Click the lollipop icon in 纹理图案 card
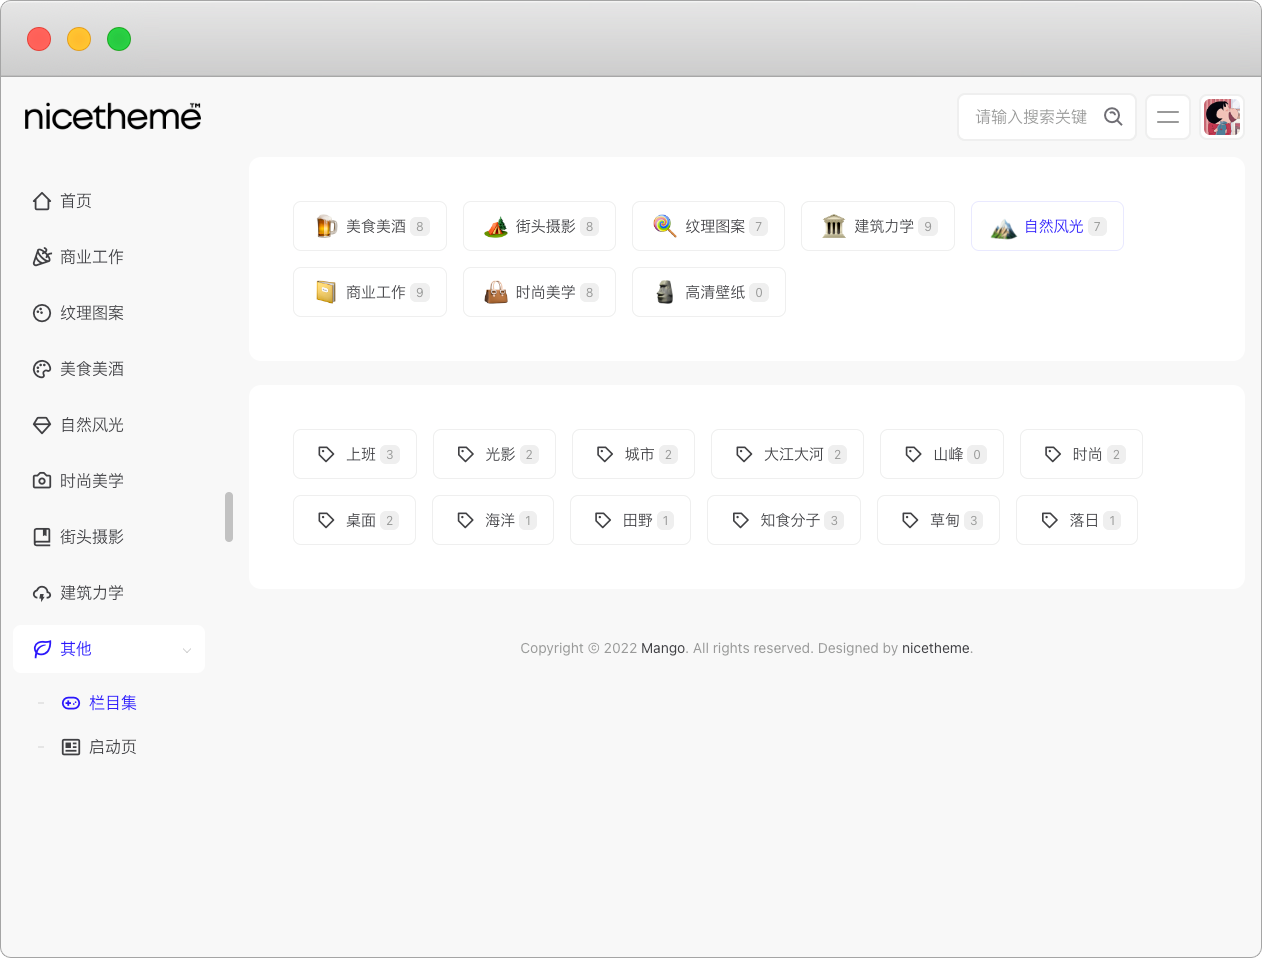 [665, 226]
